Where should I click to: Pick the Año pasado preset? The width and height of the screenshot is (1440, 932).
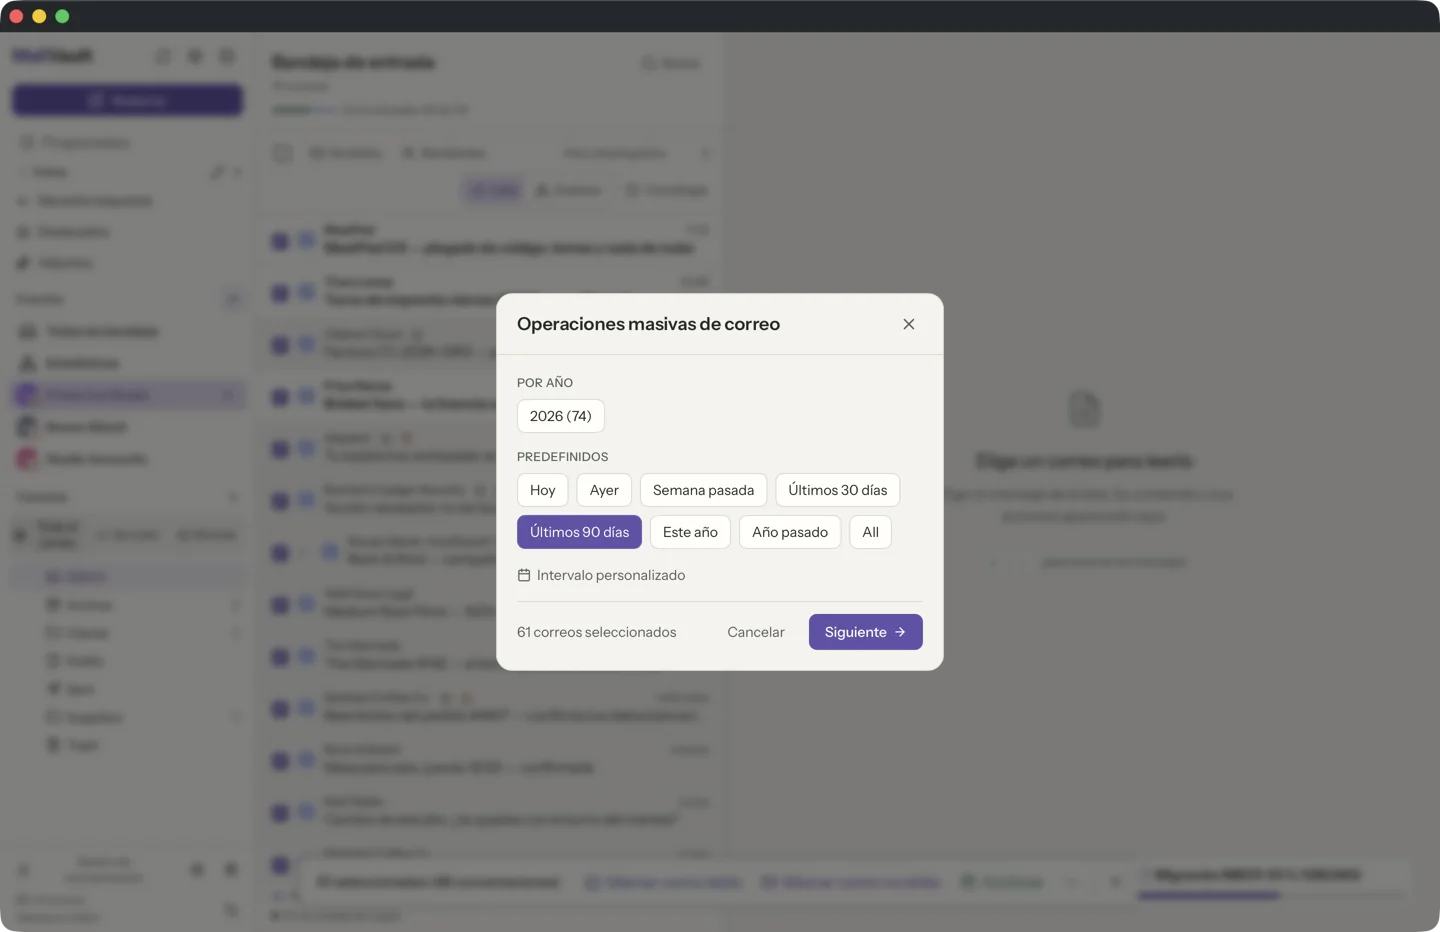coord(790,532)
